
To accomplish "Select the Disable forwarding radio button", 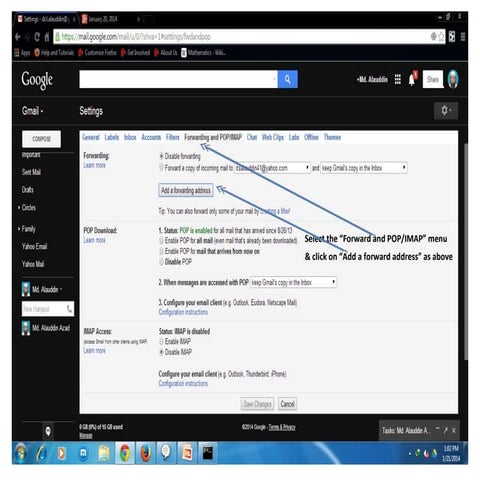I will pyautogui.click(x=161, y=156).
